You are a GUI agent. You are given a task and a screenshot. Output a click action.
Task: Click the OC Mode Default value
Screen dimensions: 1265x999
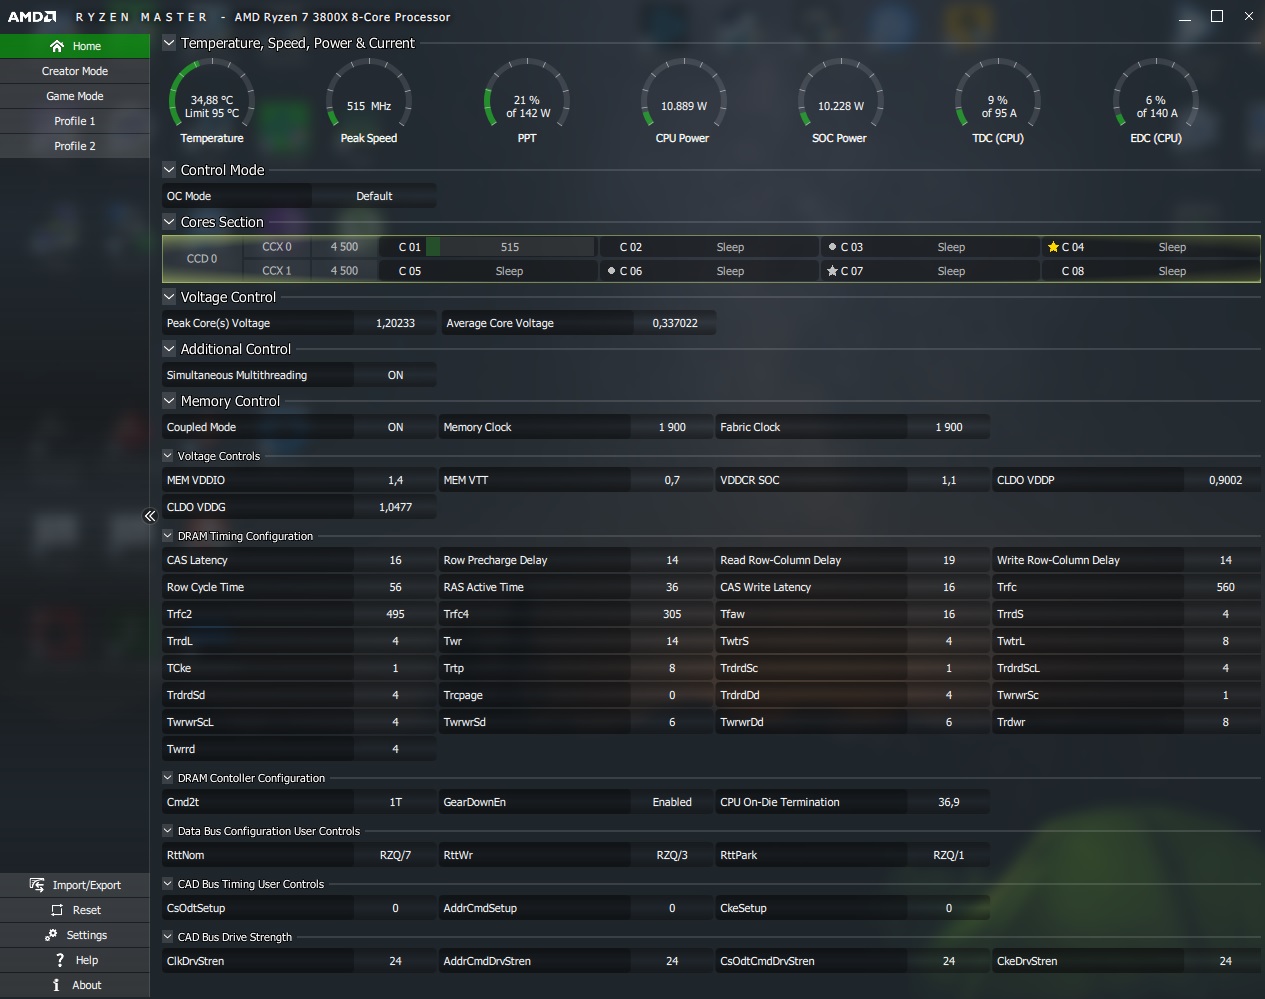pyautogui.click(x=374, y=196)
